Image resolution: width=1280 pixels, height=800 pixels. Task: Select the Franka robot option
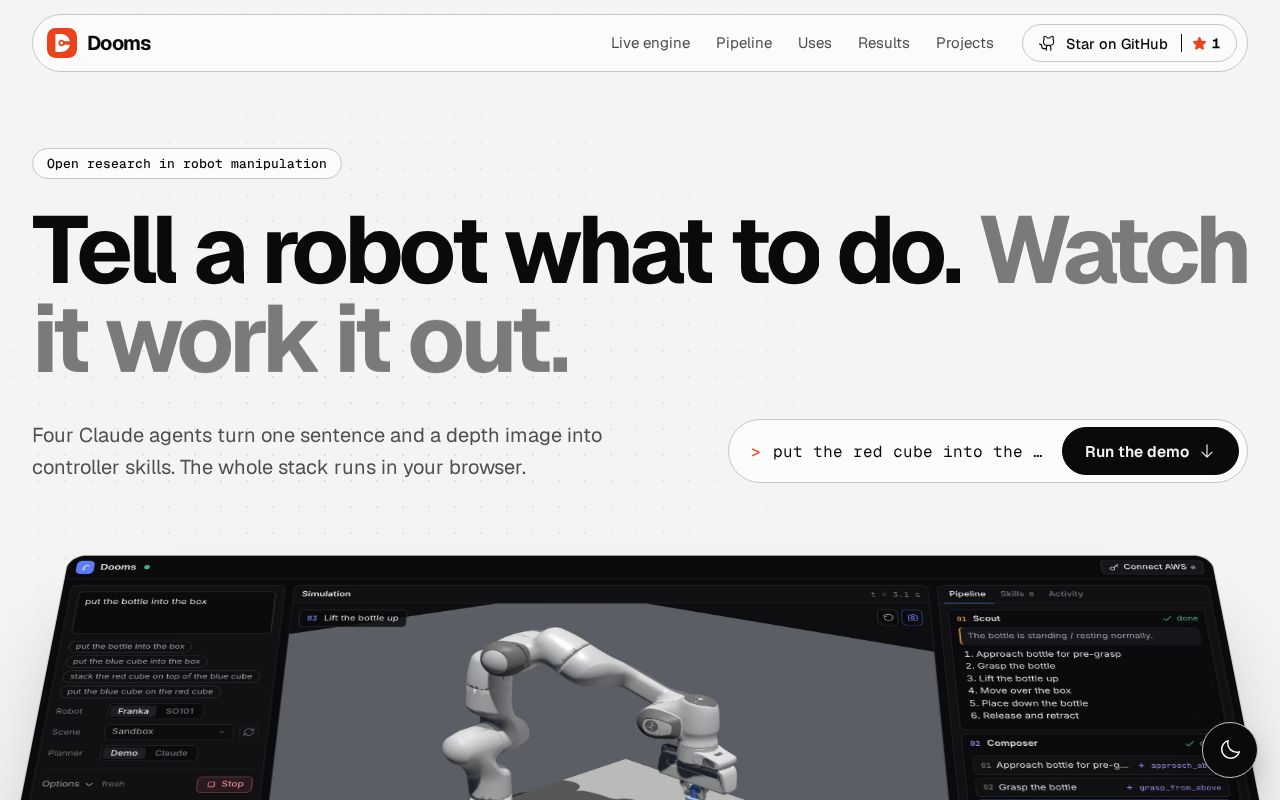(132, 711)
